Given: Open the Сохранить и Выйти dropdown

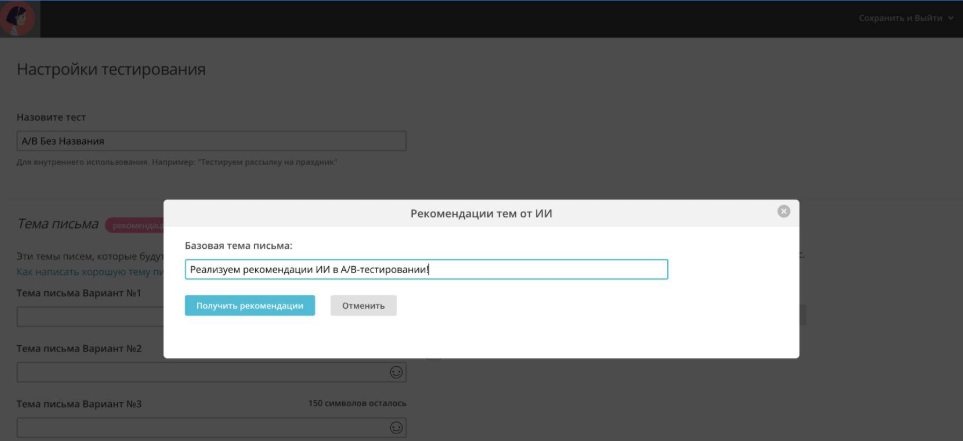Looking at the screenshot, I should pos(905,18).
